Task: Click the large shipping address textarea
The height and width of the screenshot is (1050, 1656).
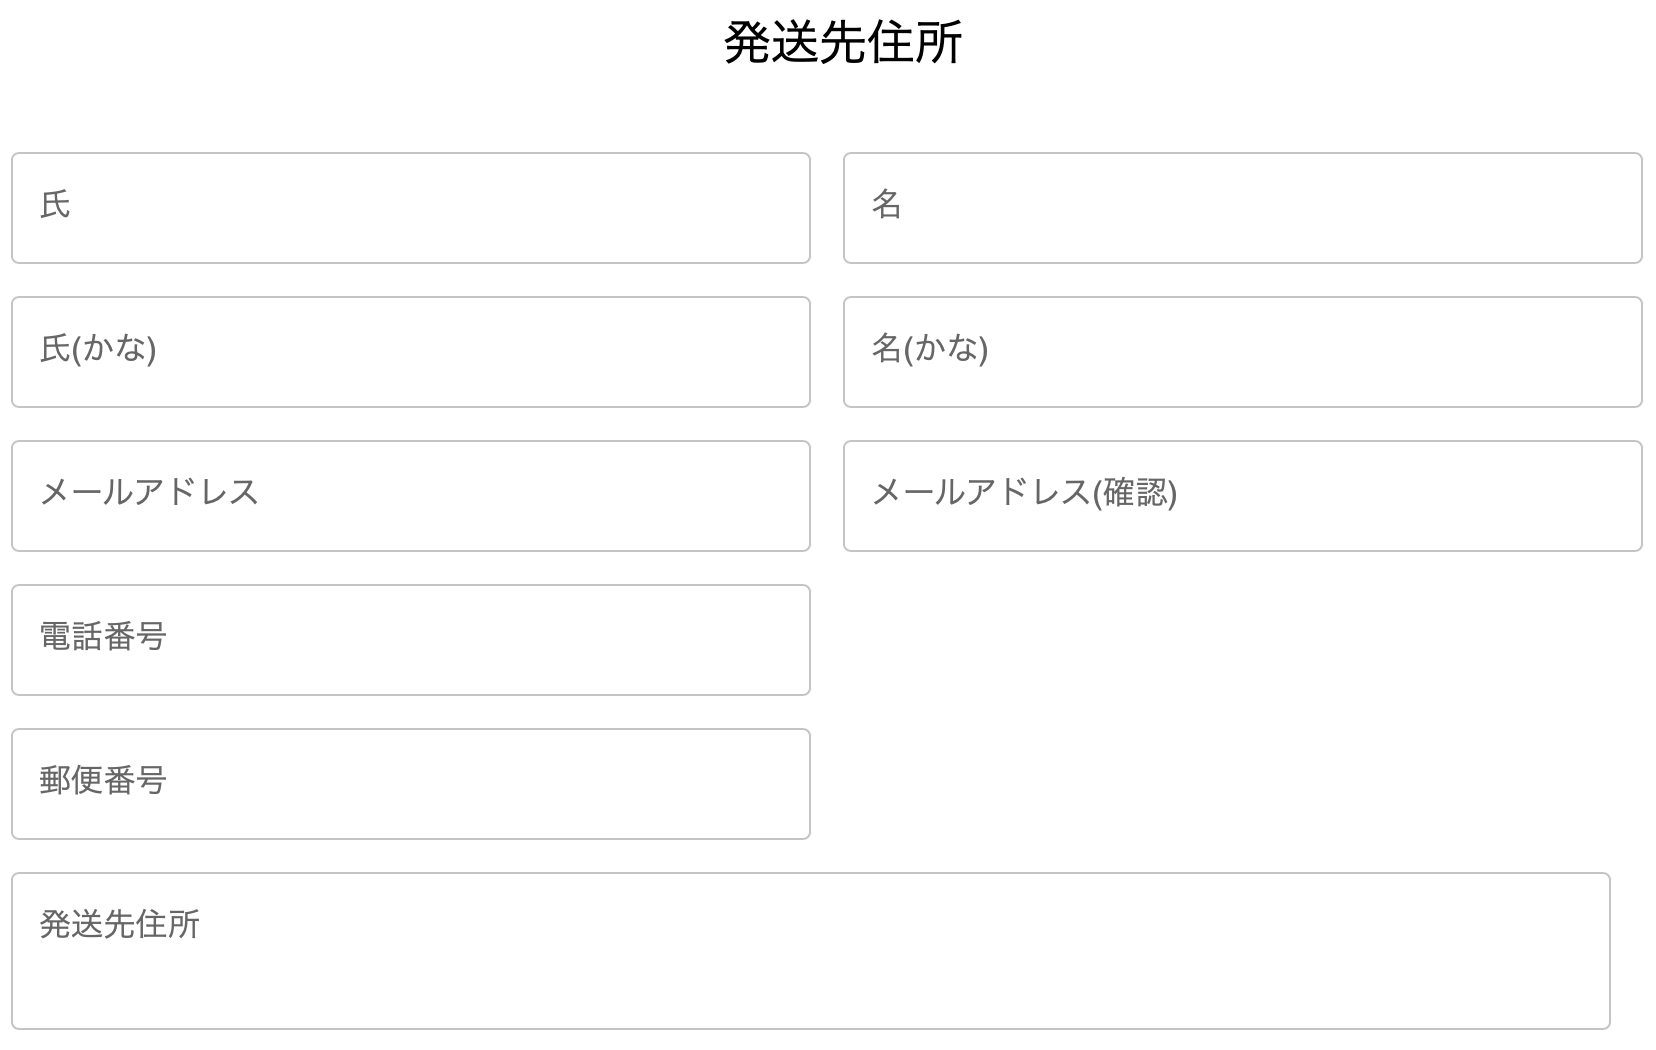Action: 810,951
